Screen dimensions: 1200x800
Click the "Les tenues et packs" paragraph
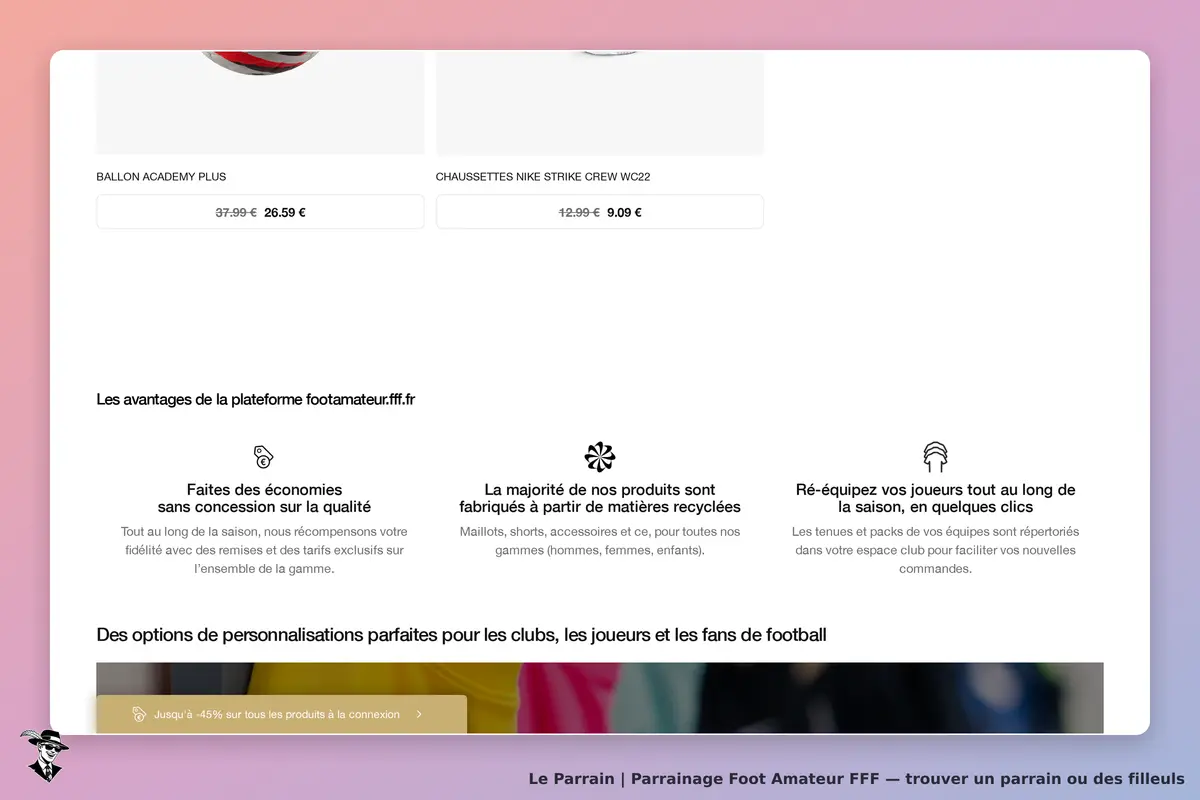[936, 550]
